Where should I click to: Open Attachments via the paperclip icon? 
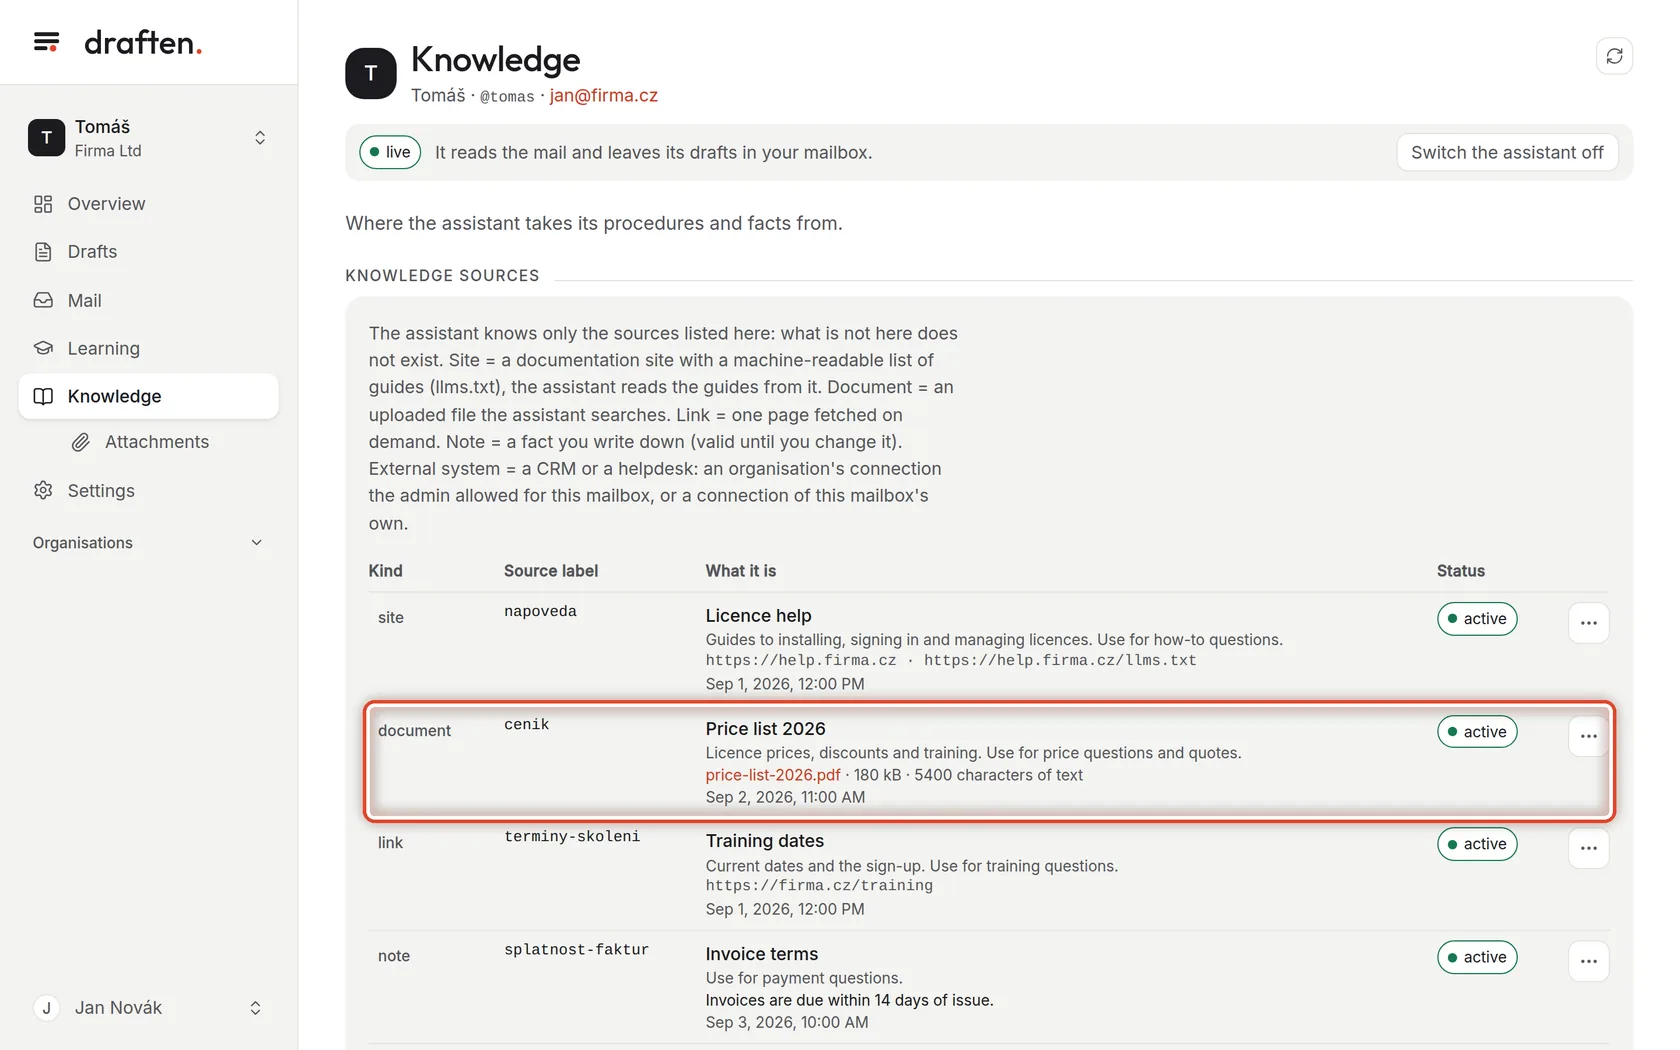(81, 442)
